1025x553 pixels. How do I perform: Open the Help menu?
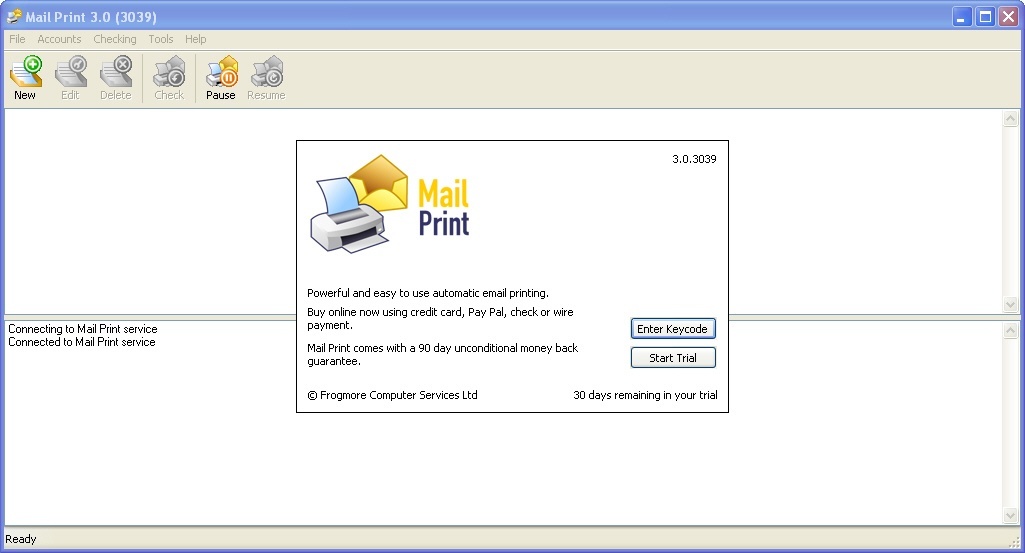(x=195, y=39)
